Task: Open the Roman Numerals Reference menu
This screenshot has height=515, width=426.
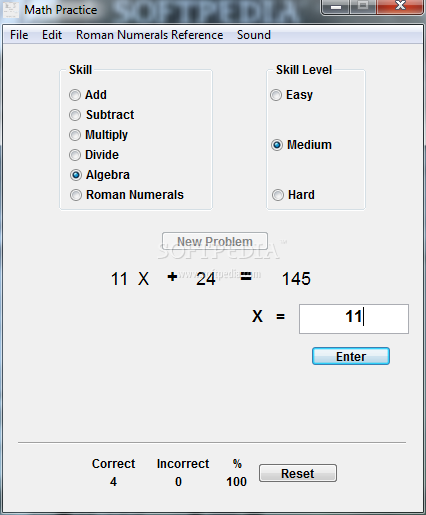Action: 150,35
